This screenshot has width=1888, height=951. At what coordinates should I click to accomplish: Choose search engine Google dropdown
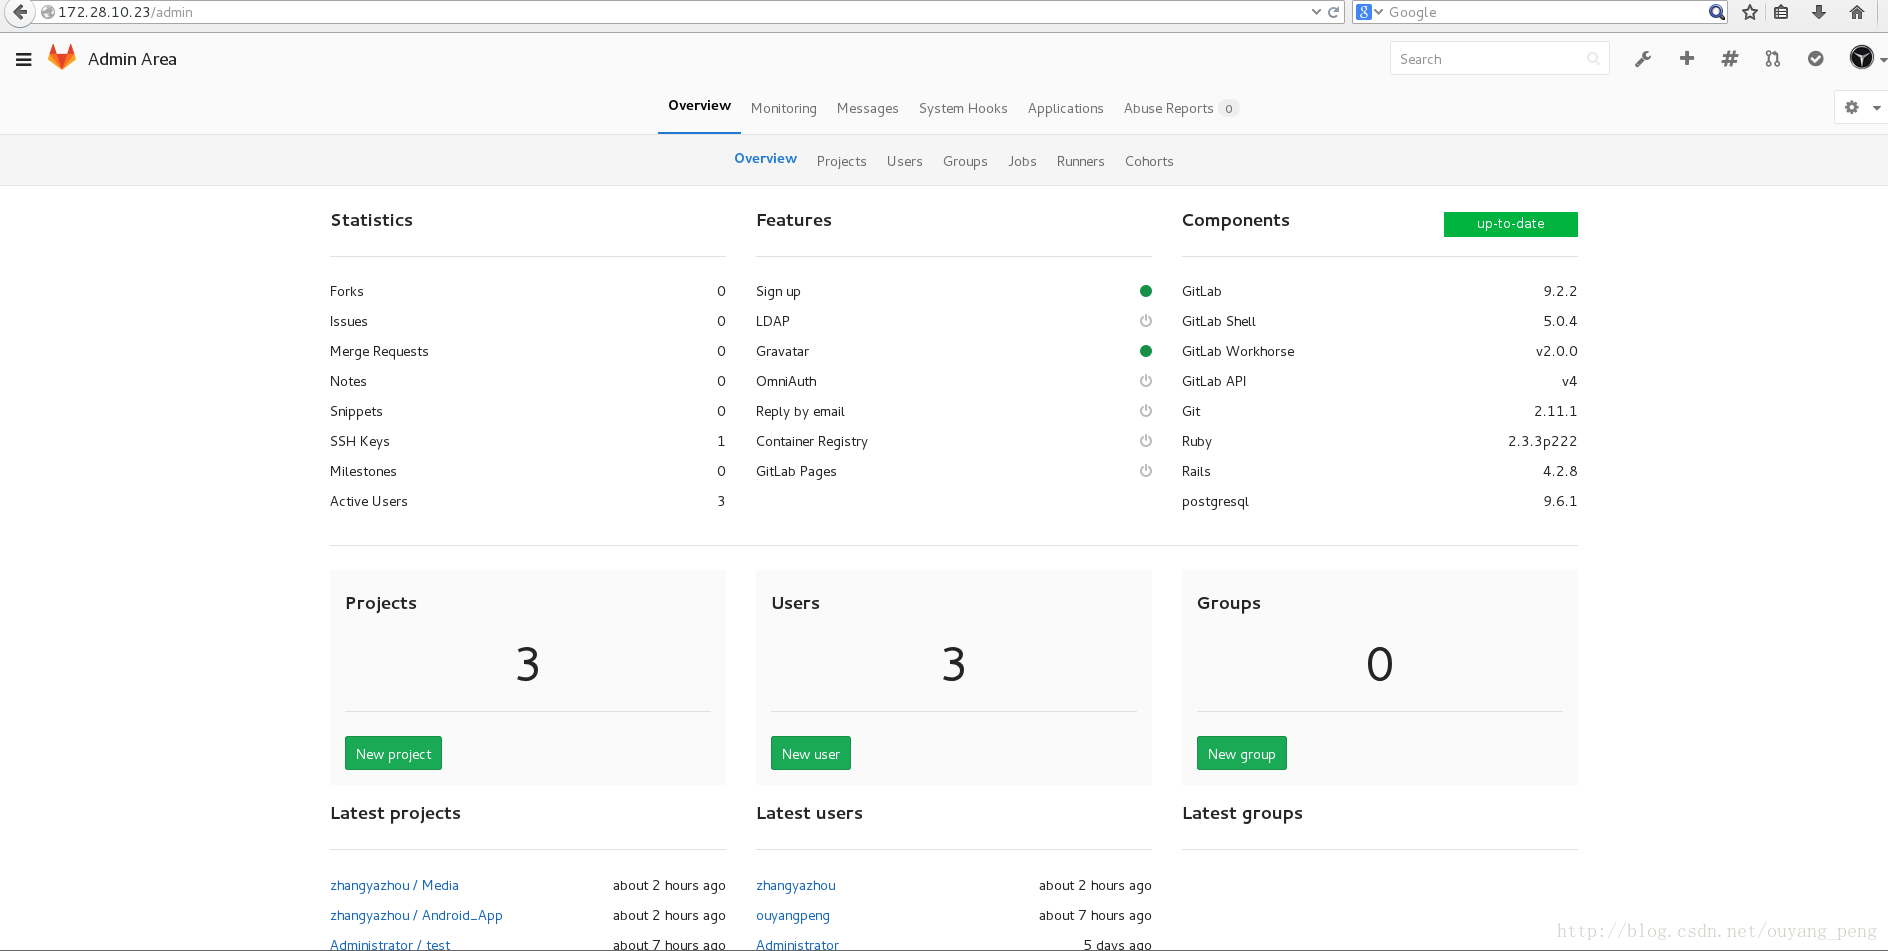1369,12
